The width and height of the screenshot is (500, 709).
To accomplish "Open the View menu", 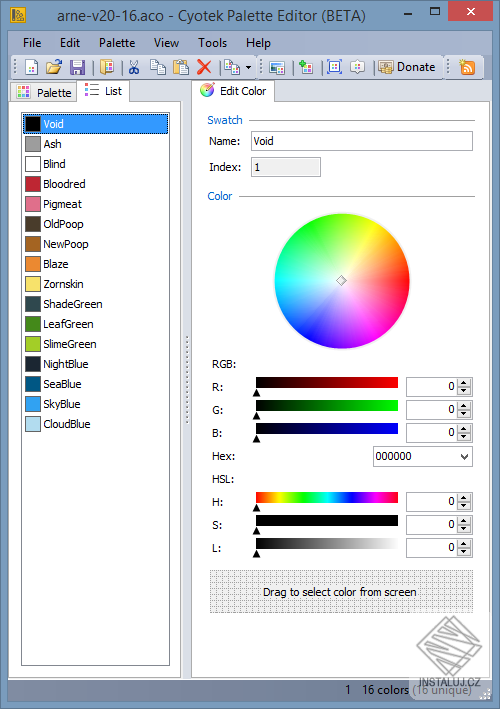I will pos(166,43).
